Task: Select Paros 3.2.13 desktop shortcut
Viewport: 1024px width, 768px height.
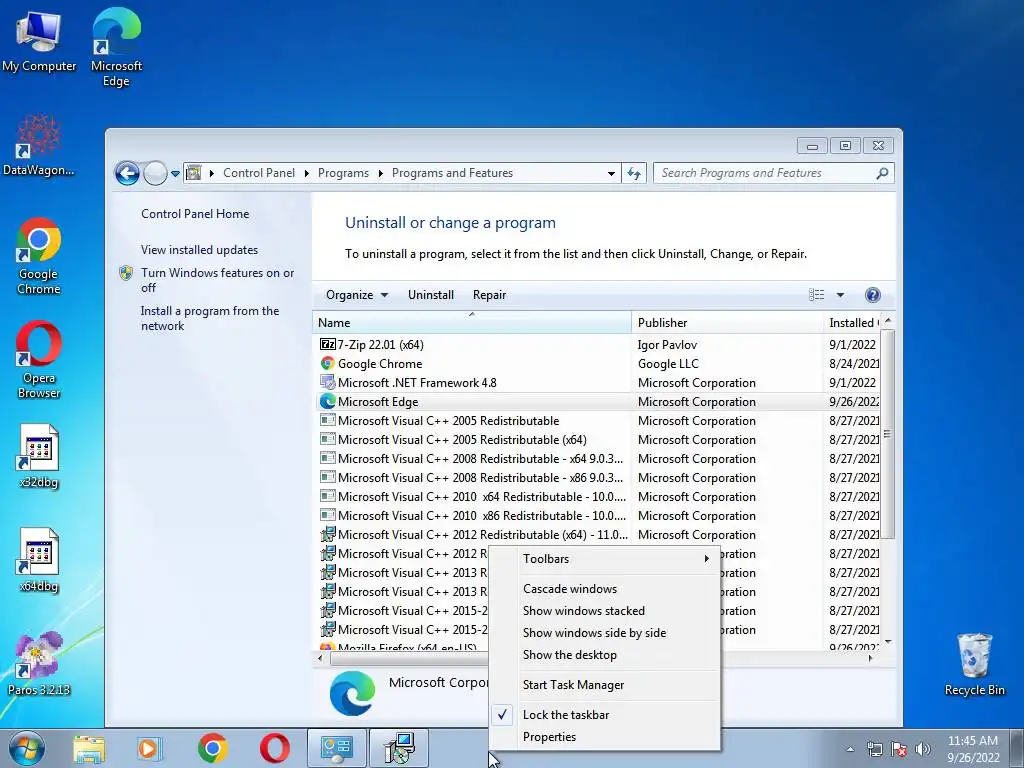Action: tap(39, 664)
